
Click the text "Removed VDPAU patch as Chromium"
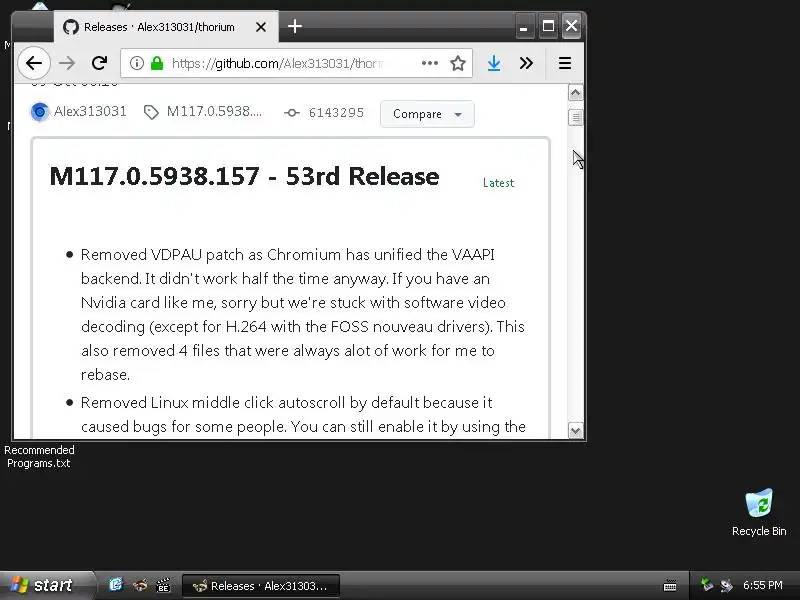tap(211, 255)
